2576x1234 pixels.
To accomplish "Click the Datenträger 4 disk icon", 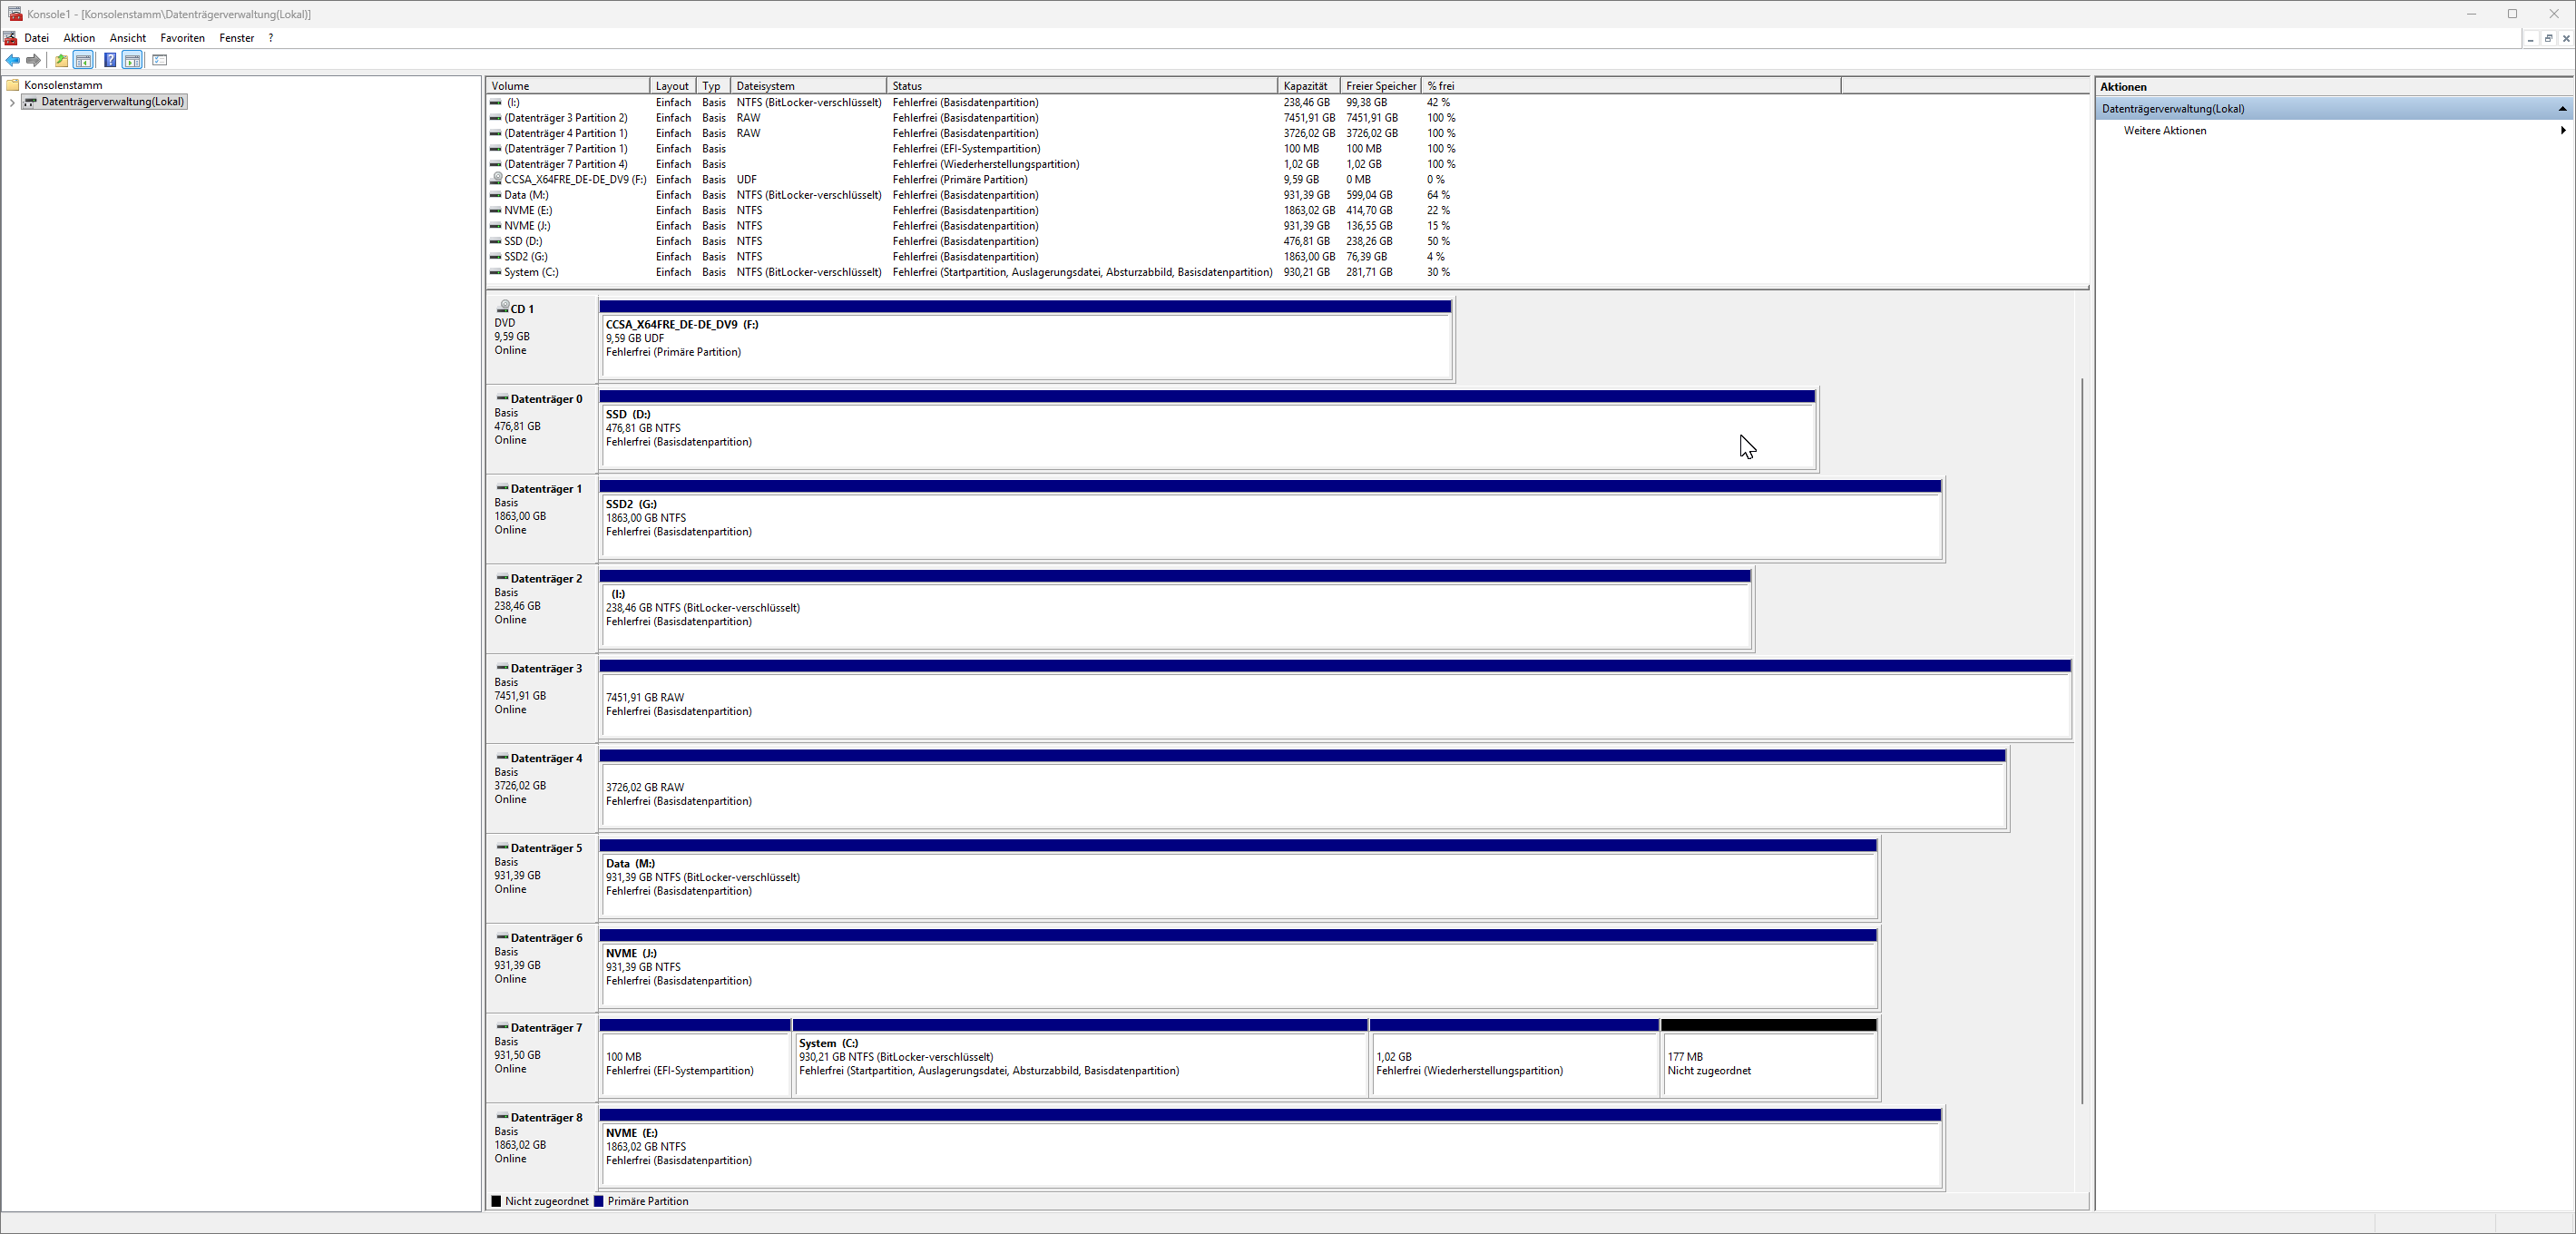I will 502,758.
